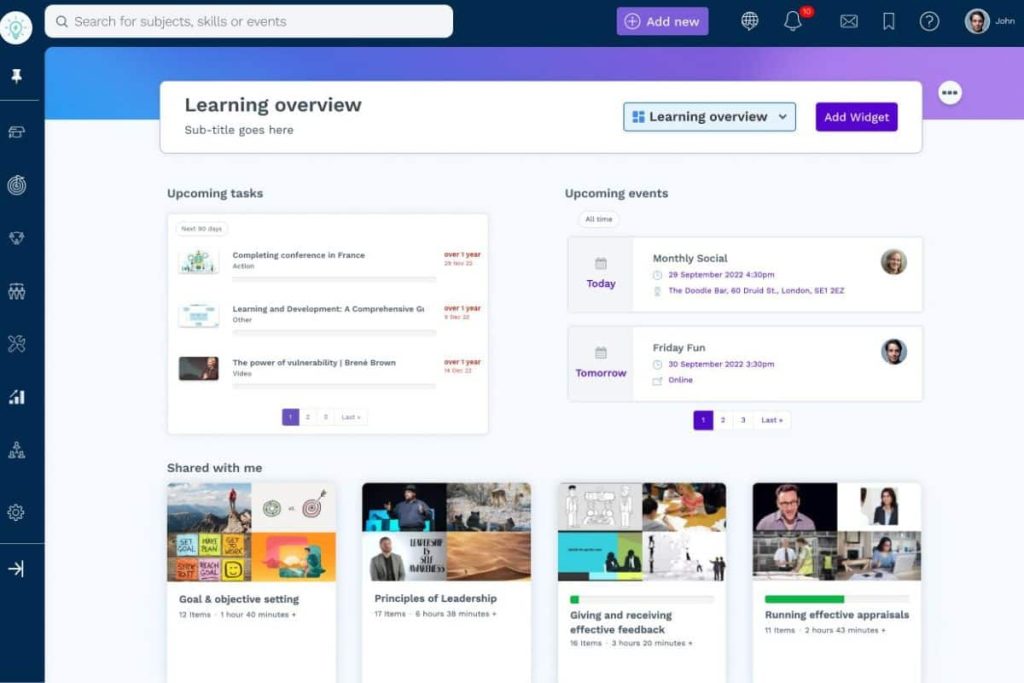Go to events page 2
Screen dimensions: 1024x683
coord(723,420)
